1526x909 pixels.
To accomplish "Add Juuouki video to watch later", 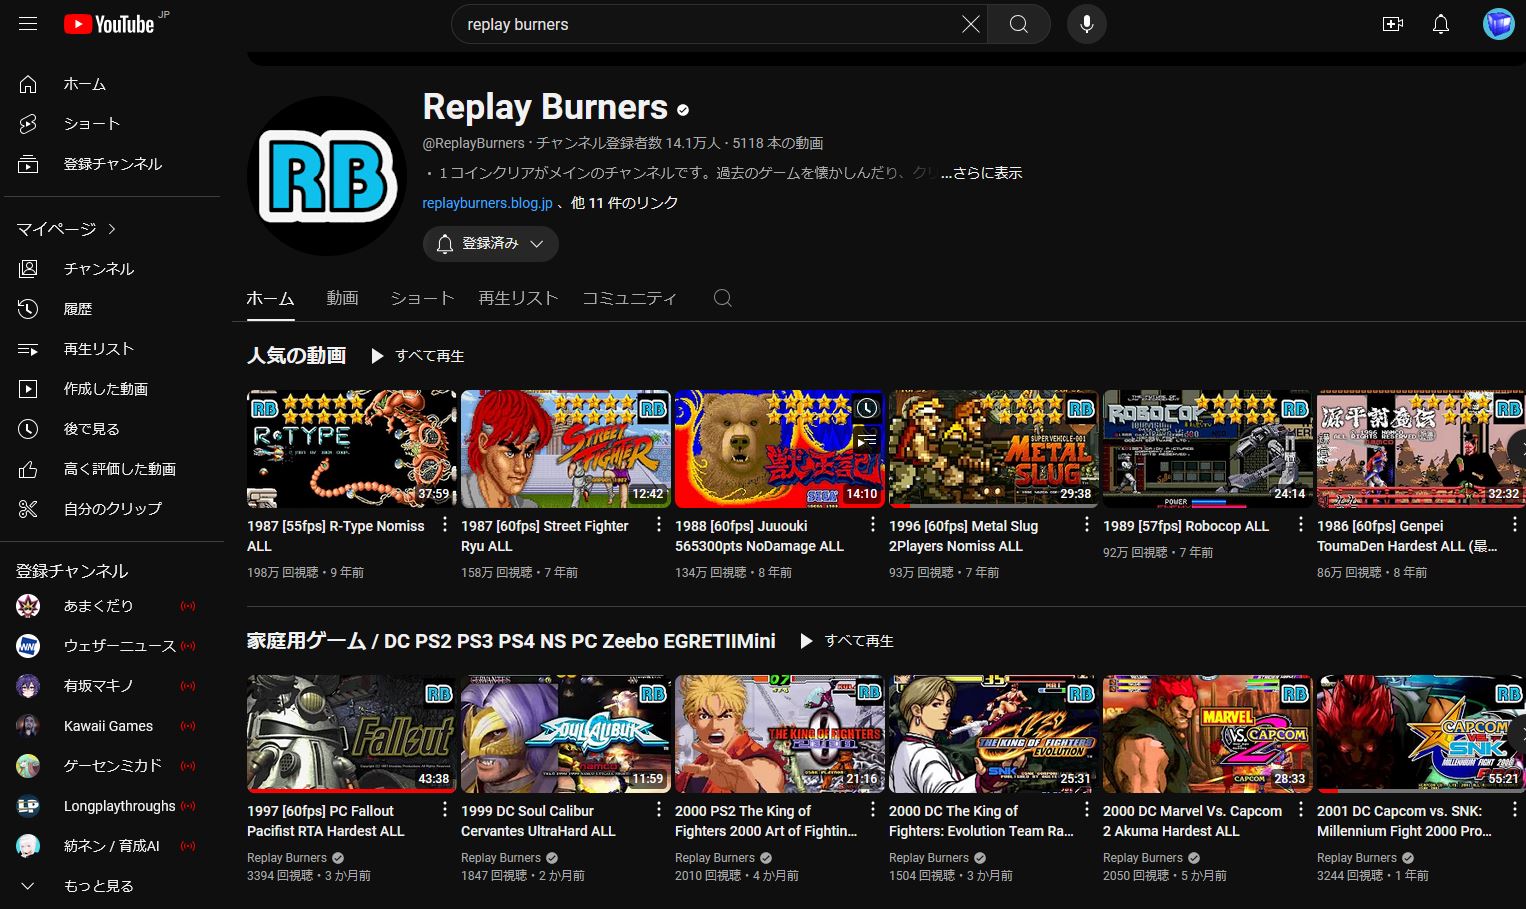I will click(x=866, y=408).
